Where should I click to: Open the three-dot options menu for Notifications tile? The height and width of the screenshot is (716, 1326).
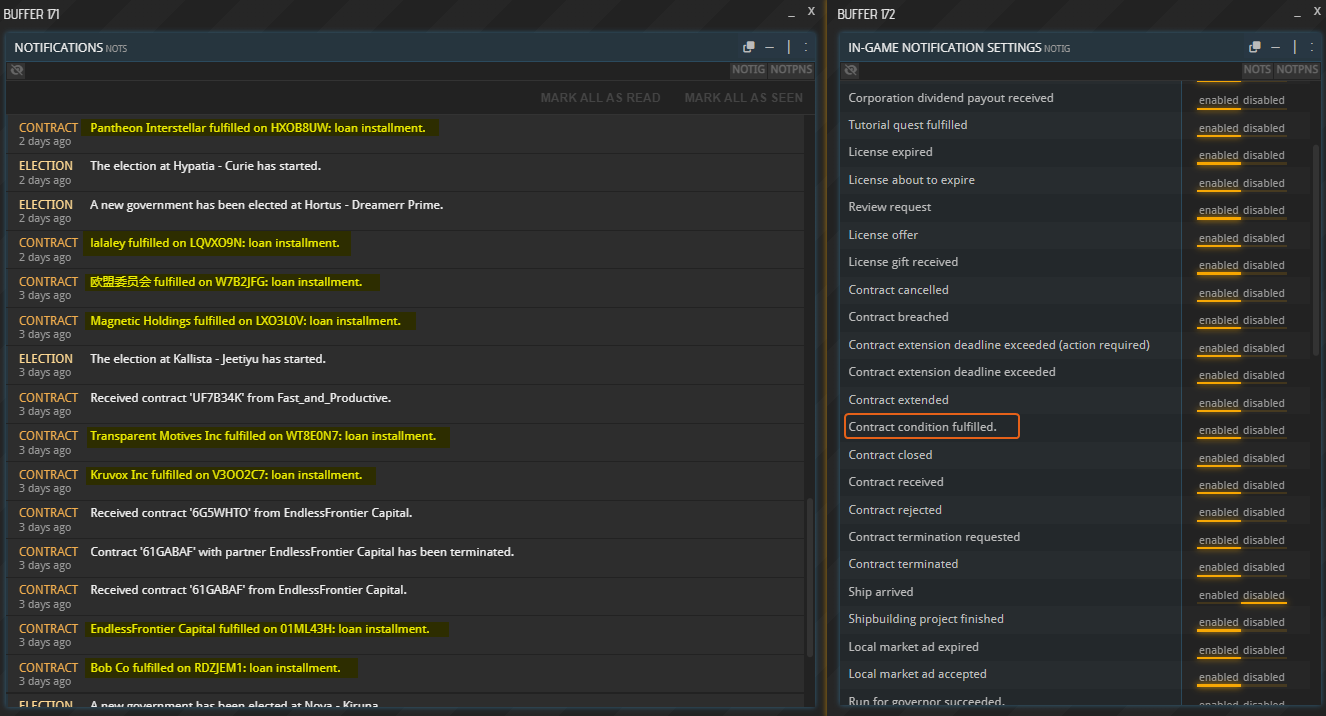[x=805, y=47]
